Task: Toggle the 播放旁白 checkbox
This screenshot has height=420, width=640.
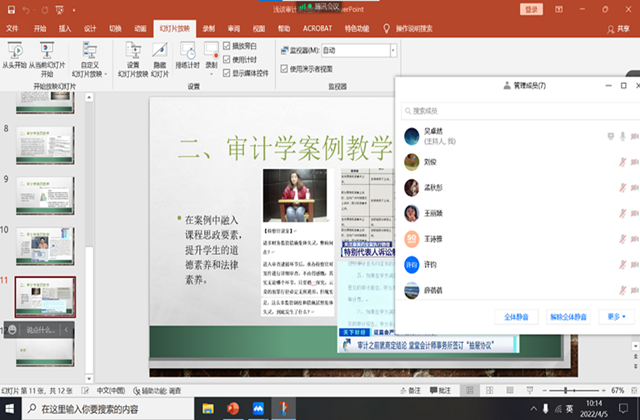Action: [x=227, y=46]
